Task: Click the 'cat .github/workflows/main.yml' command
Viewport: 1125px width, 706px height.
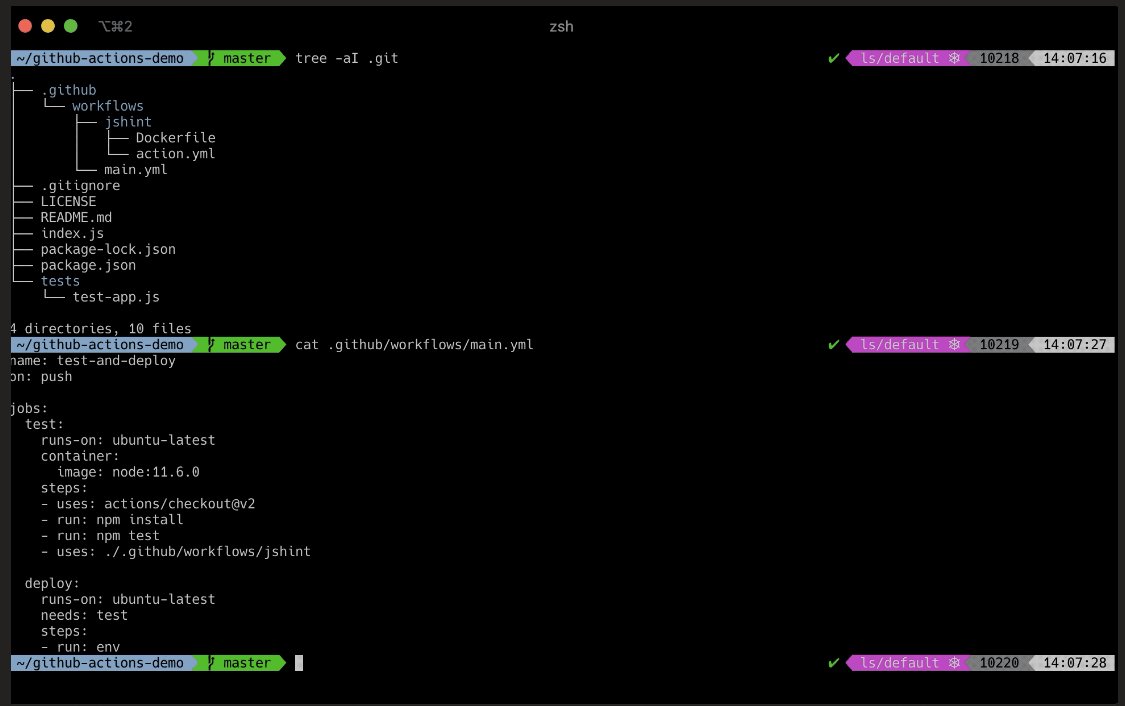Action: 414,344
